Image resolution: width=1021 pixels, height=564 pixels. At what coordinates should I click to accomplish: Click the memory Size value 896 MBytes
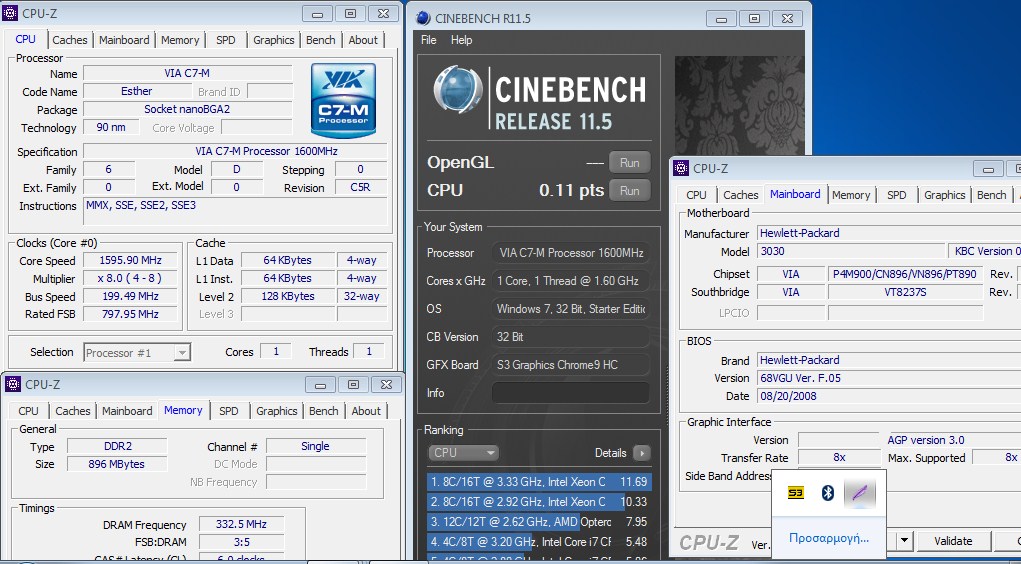tap(118, 464)
